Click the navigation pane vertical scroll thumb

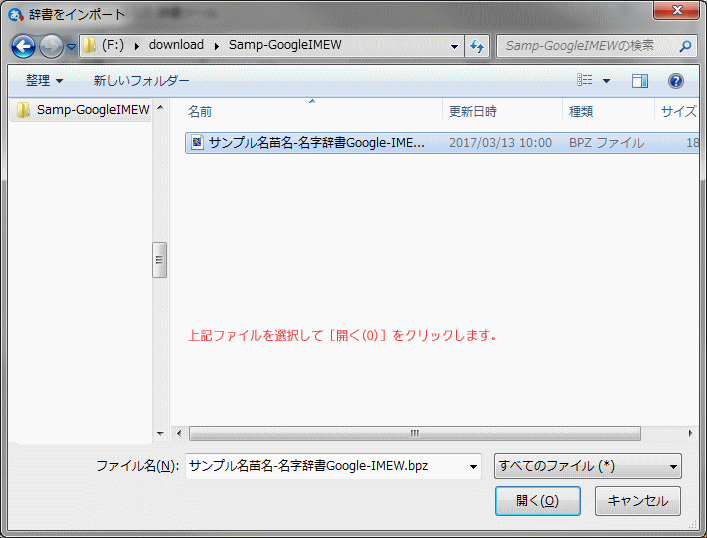(x=159, y=260)
